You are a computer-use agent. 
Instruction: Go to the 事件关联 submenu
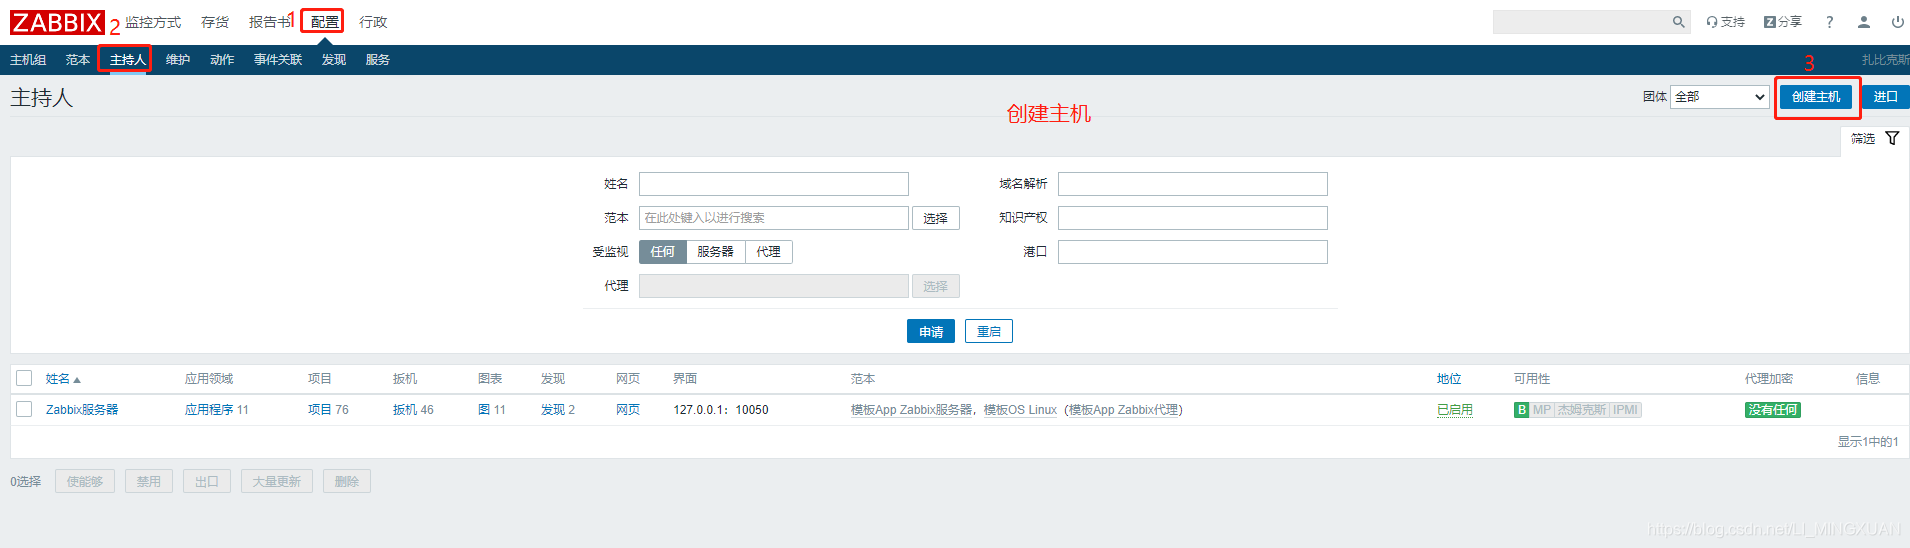pyautogui.click(x=278, y=60)
